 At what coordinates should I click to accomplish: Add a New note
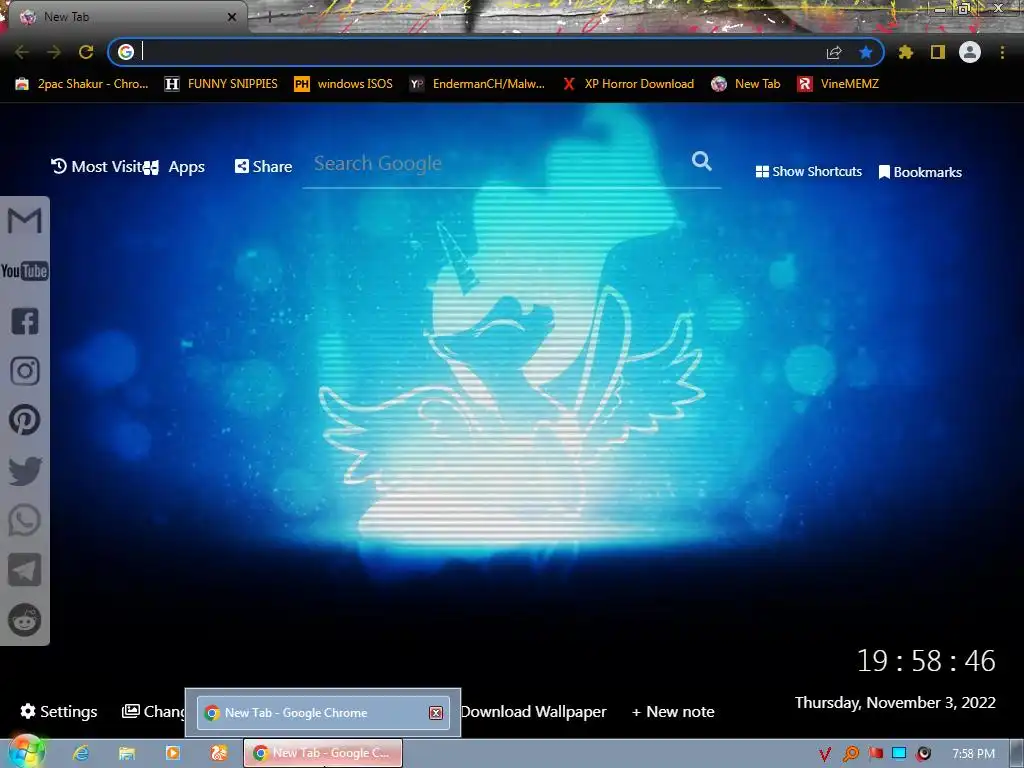673,711
